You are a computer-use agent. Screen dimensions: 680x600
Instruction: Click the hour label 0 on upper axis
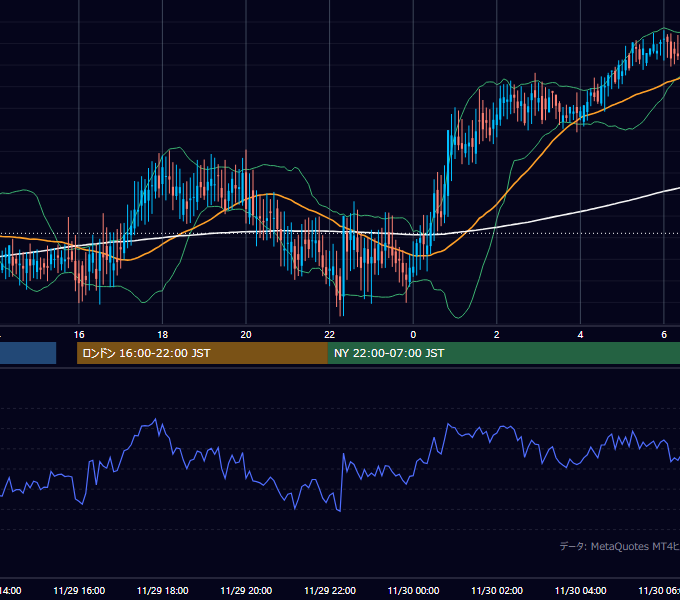pyautogui.click(x=413, y=335)
